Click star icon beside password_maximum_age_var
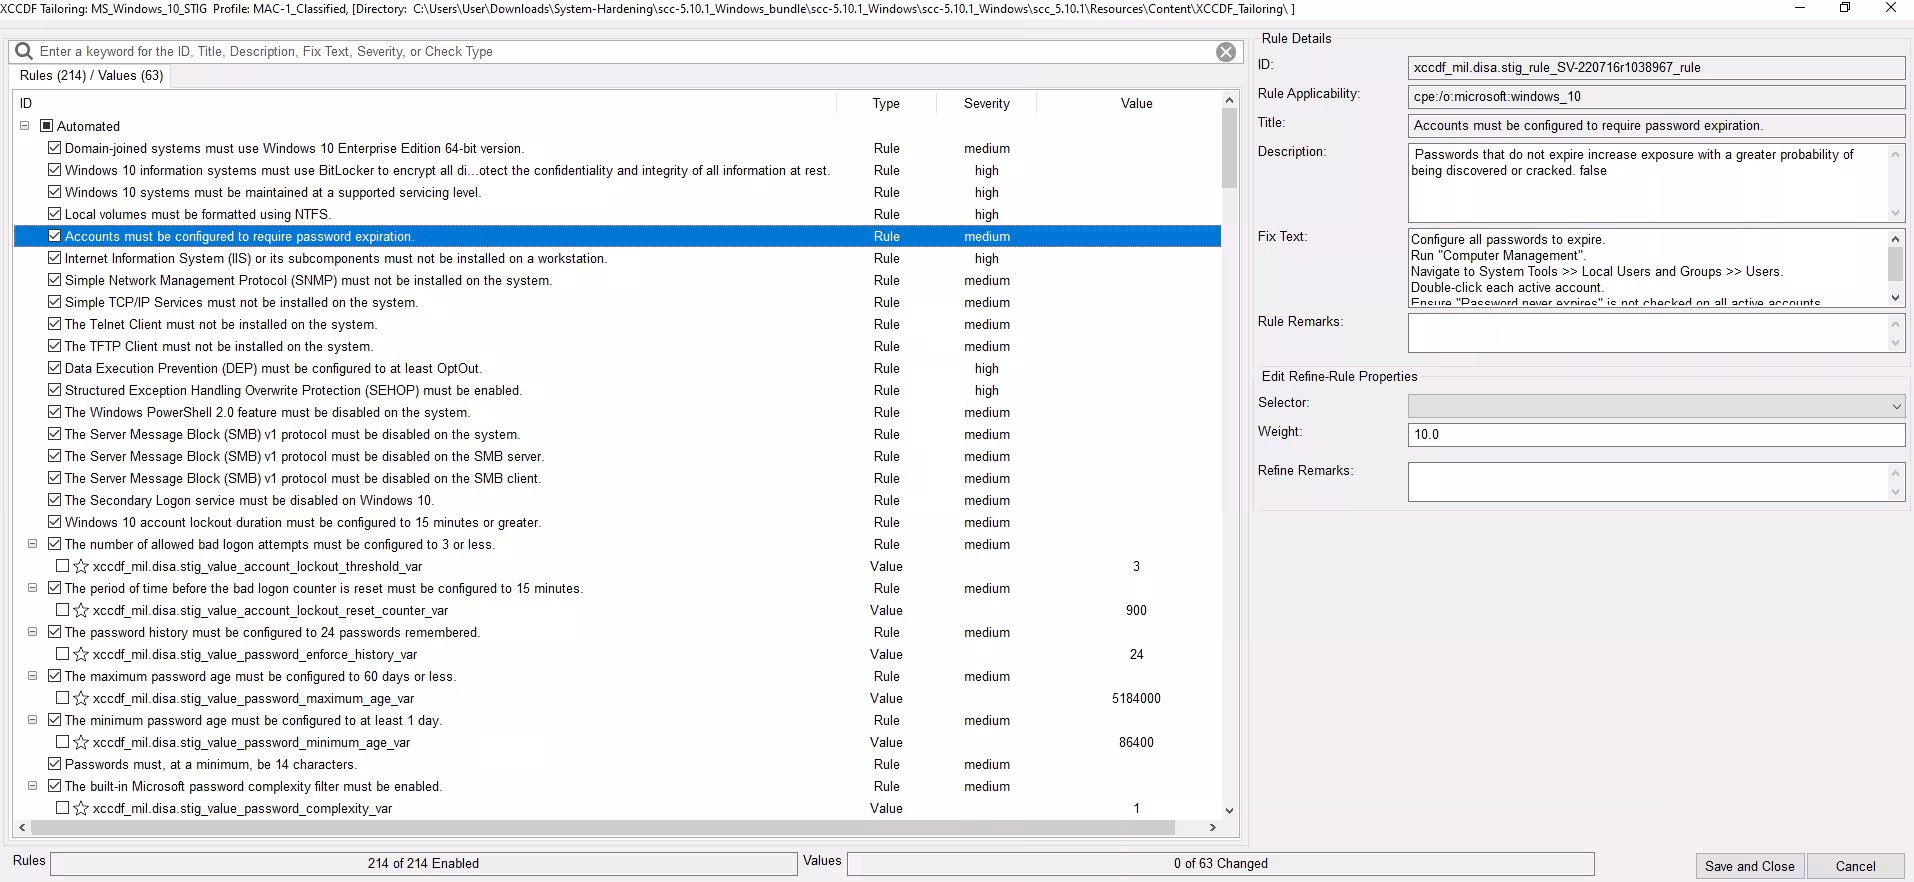Viewport: 1914px width, 882px height. point(81,699)
